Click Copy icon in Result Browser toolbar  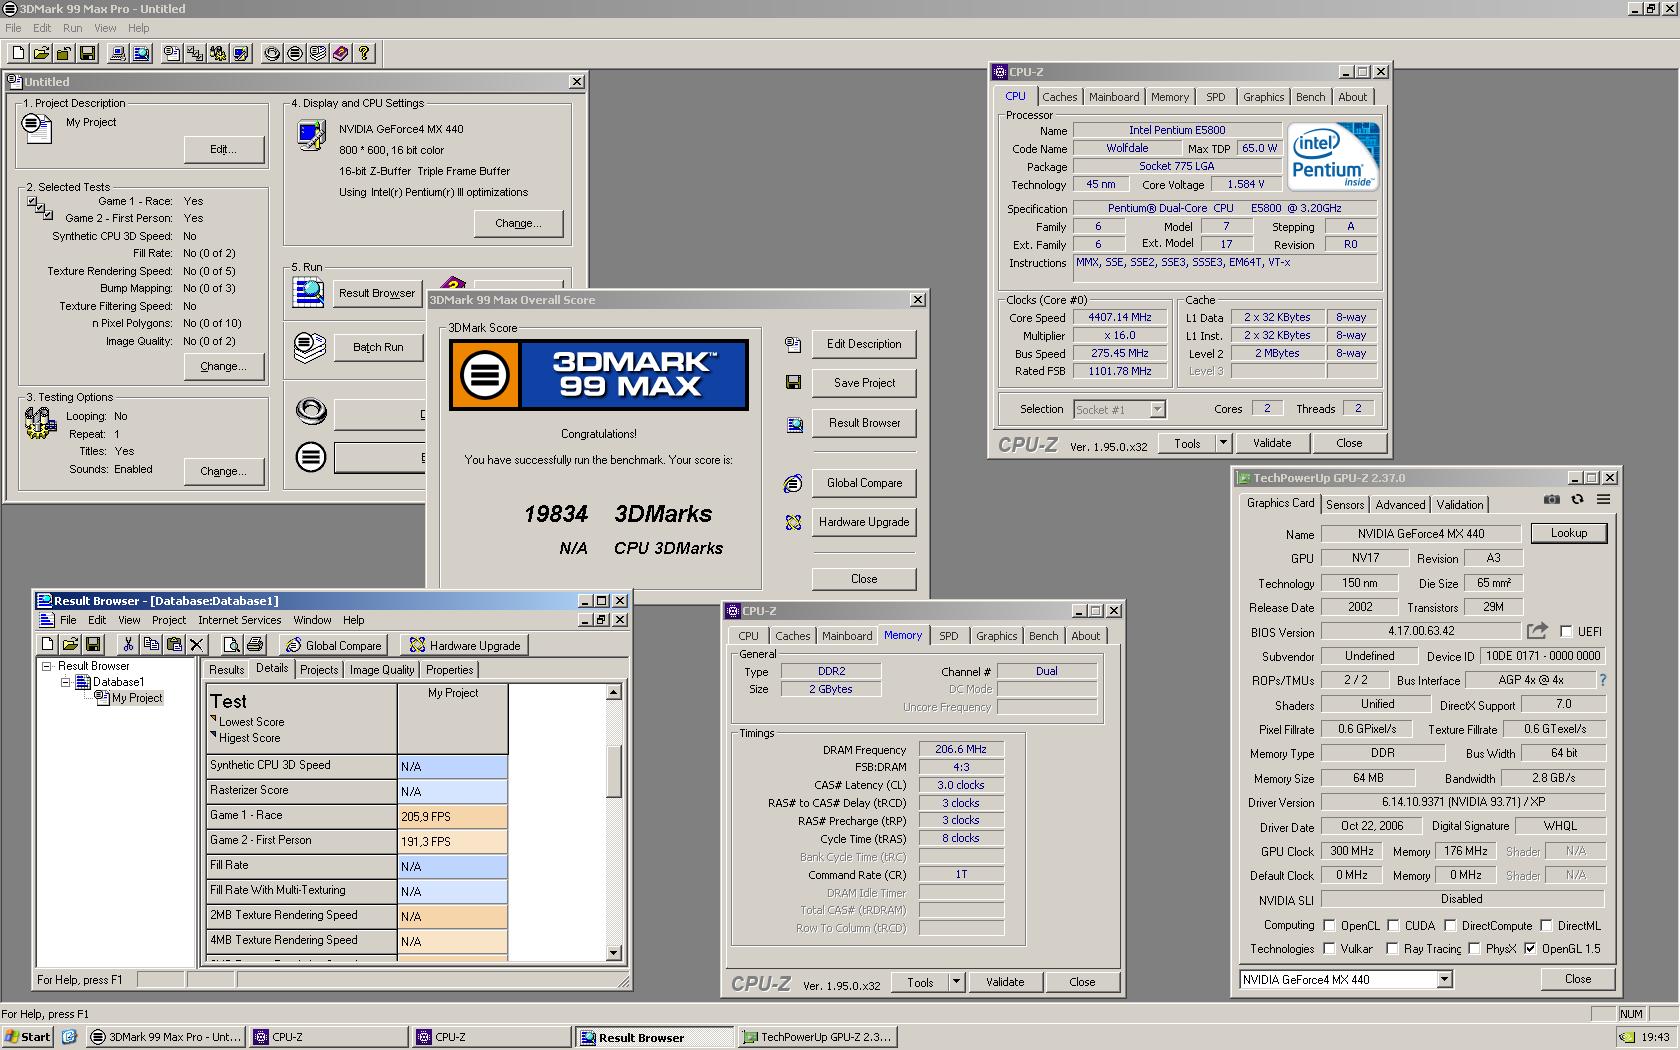151,645
